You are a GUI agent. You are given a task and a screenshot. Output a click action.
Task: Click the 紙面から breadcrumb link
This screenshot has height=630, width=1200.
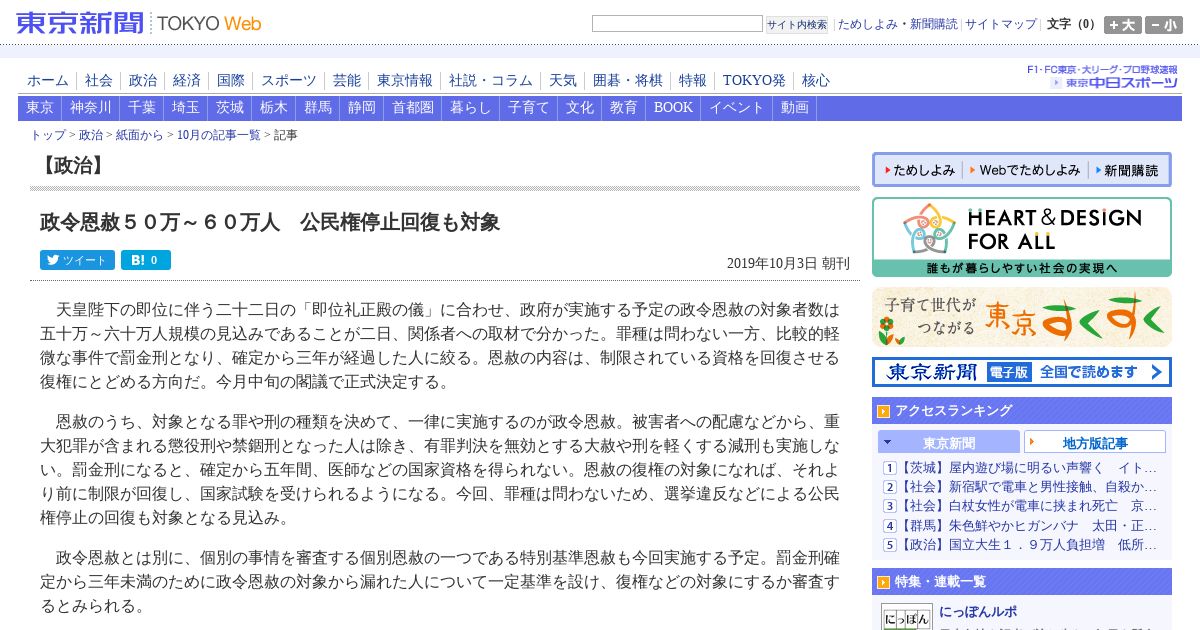tap(139, 135)
